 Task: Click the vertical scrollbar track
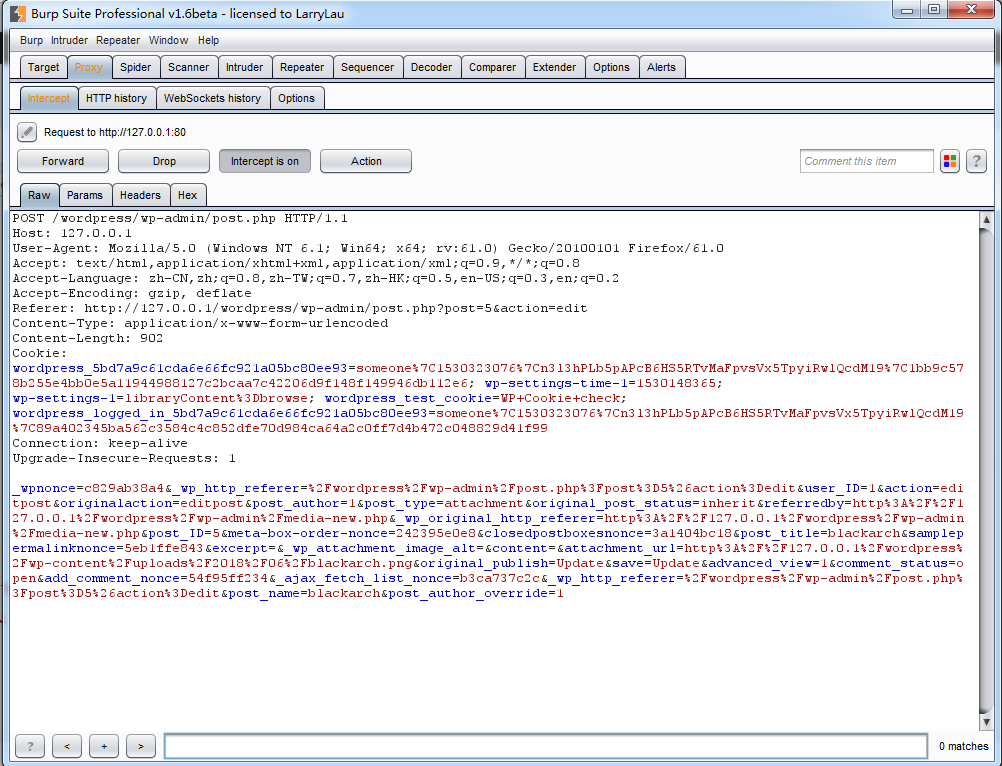click(986, 470)
